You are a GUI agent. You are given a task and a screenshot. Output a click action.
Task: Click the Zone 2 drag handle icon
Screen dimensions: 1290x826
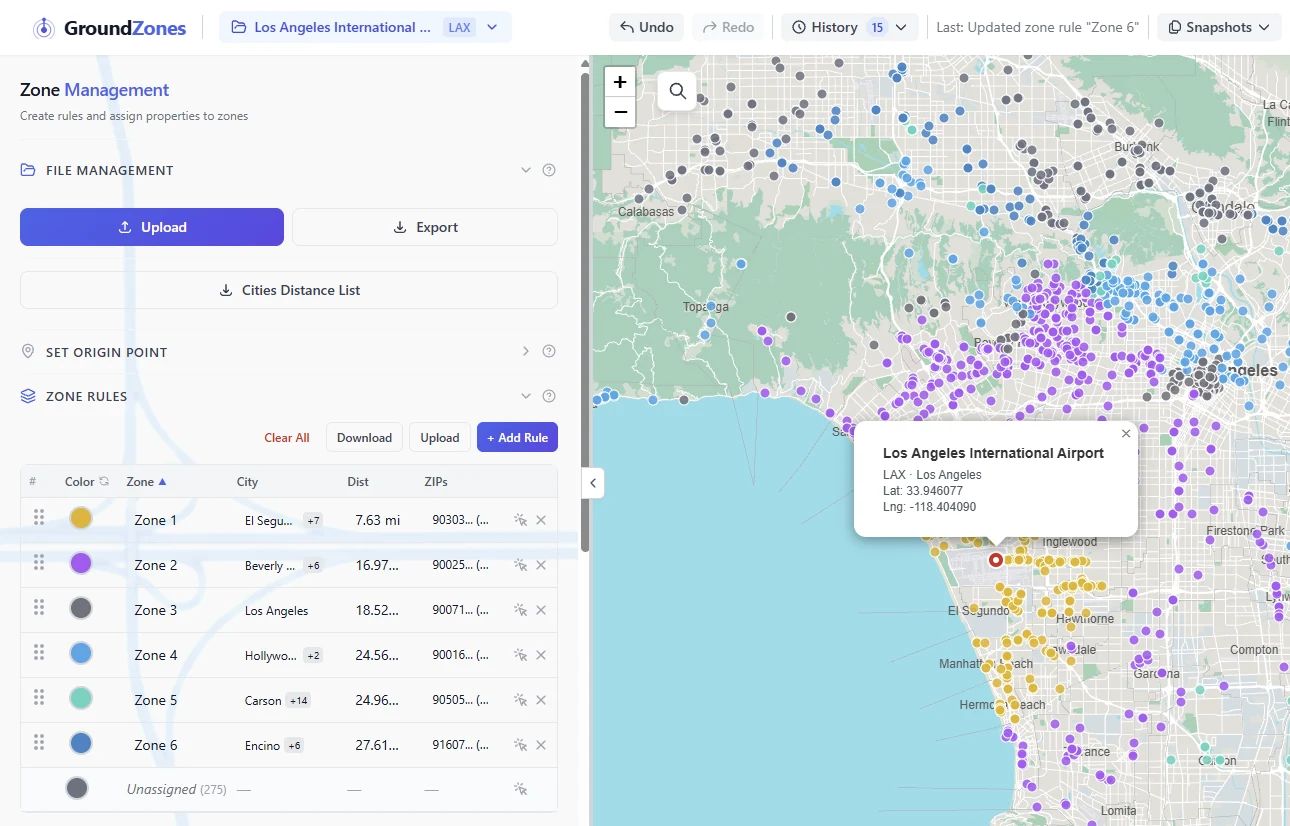point(39,562)
